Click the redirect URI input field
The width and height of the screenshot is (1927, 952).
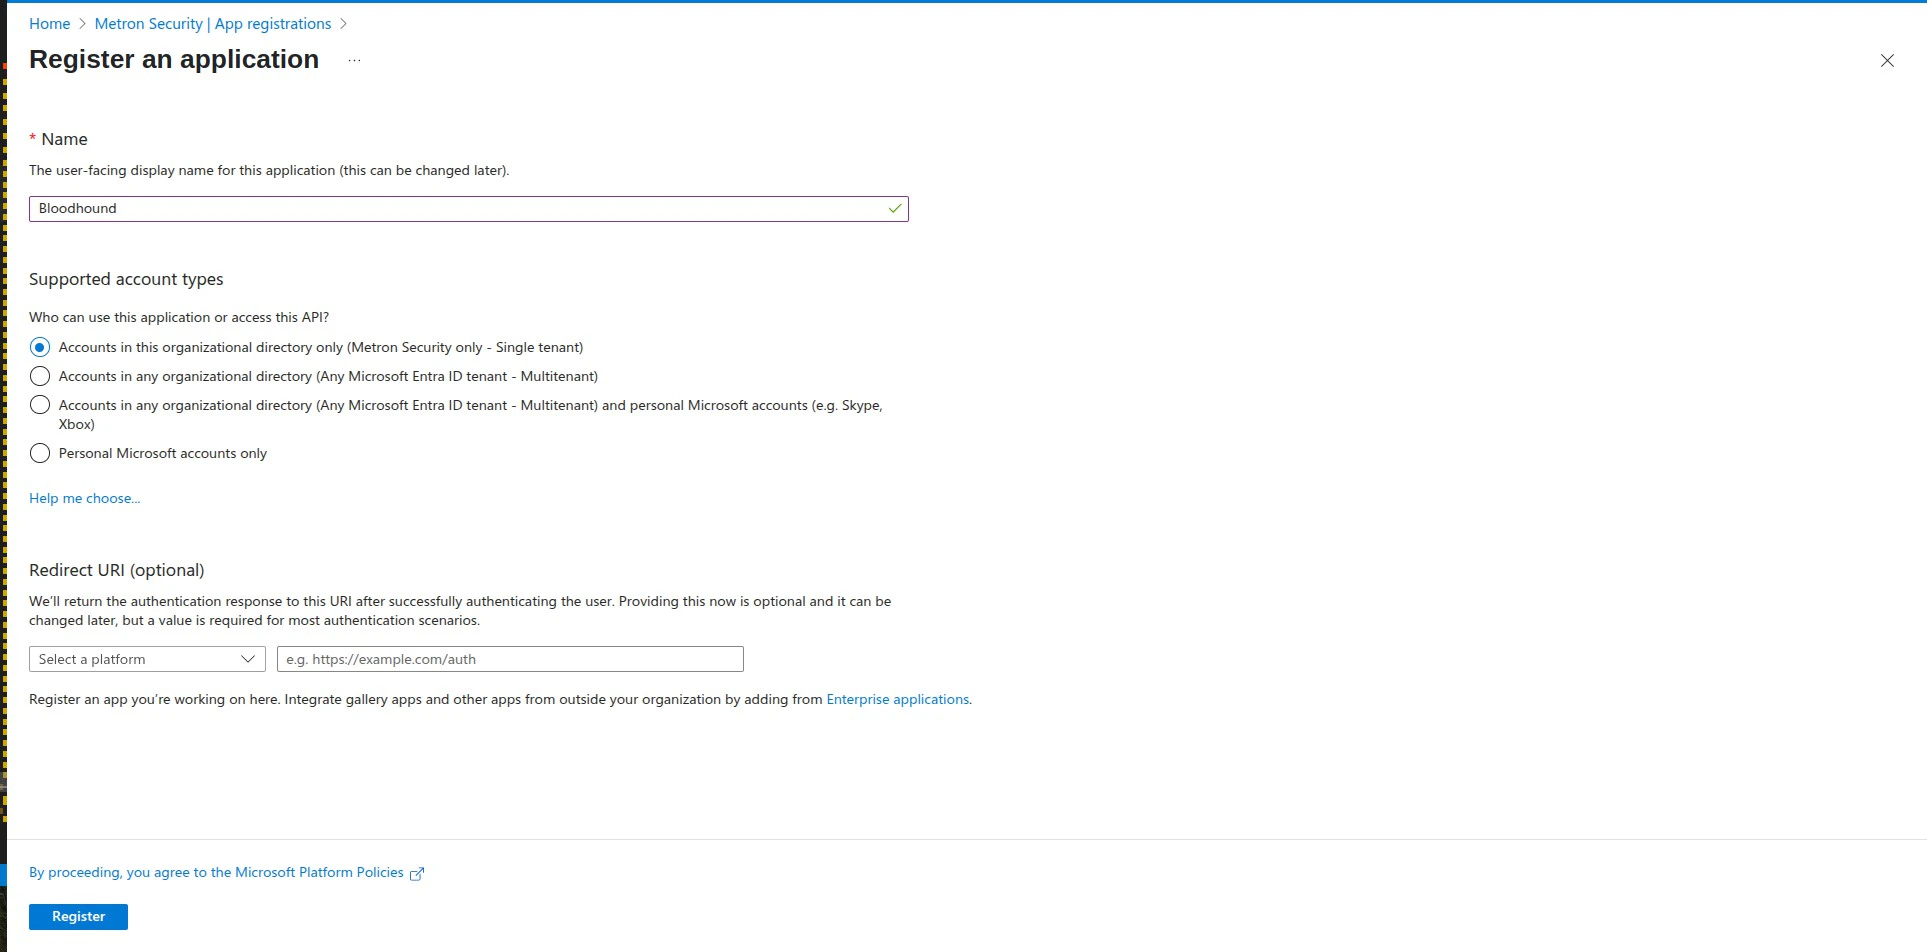click(x=509, y=659)
